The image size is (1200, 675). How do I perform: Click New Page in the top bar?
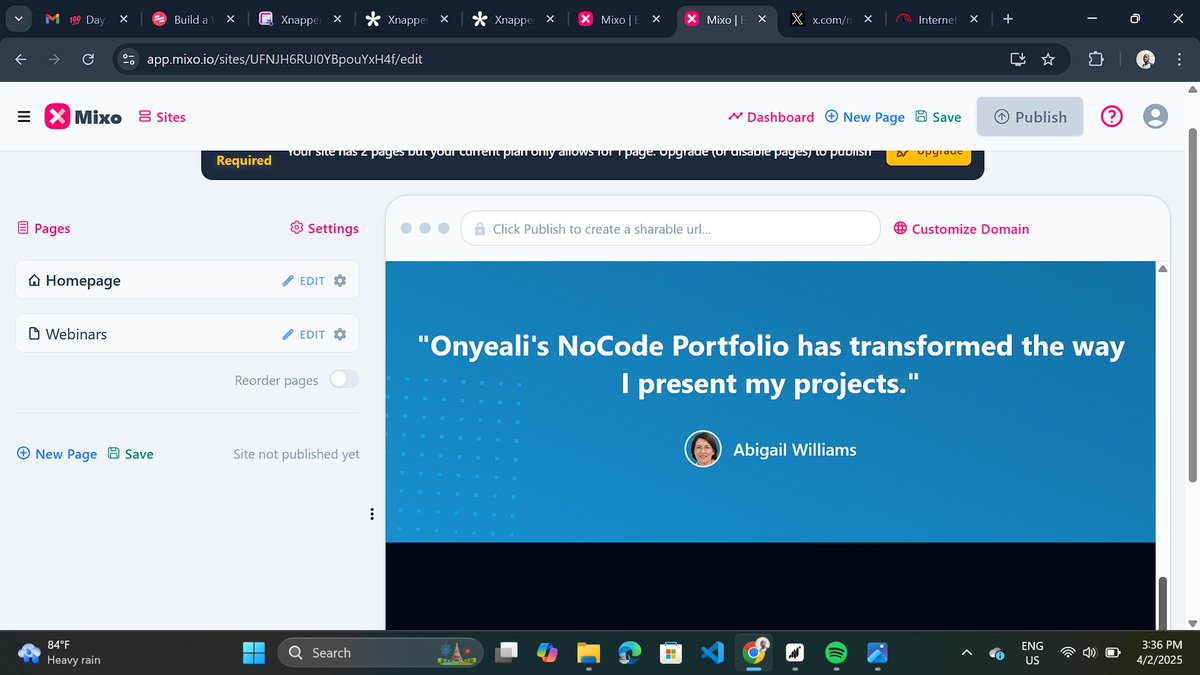[x=865, y=117]
